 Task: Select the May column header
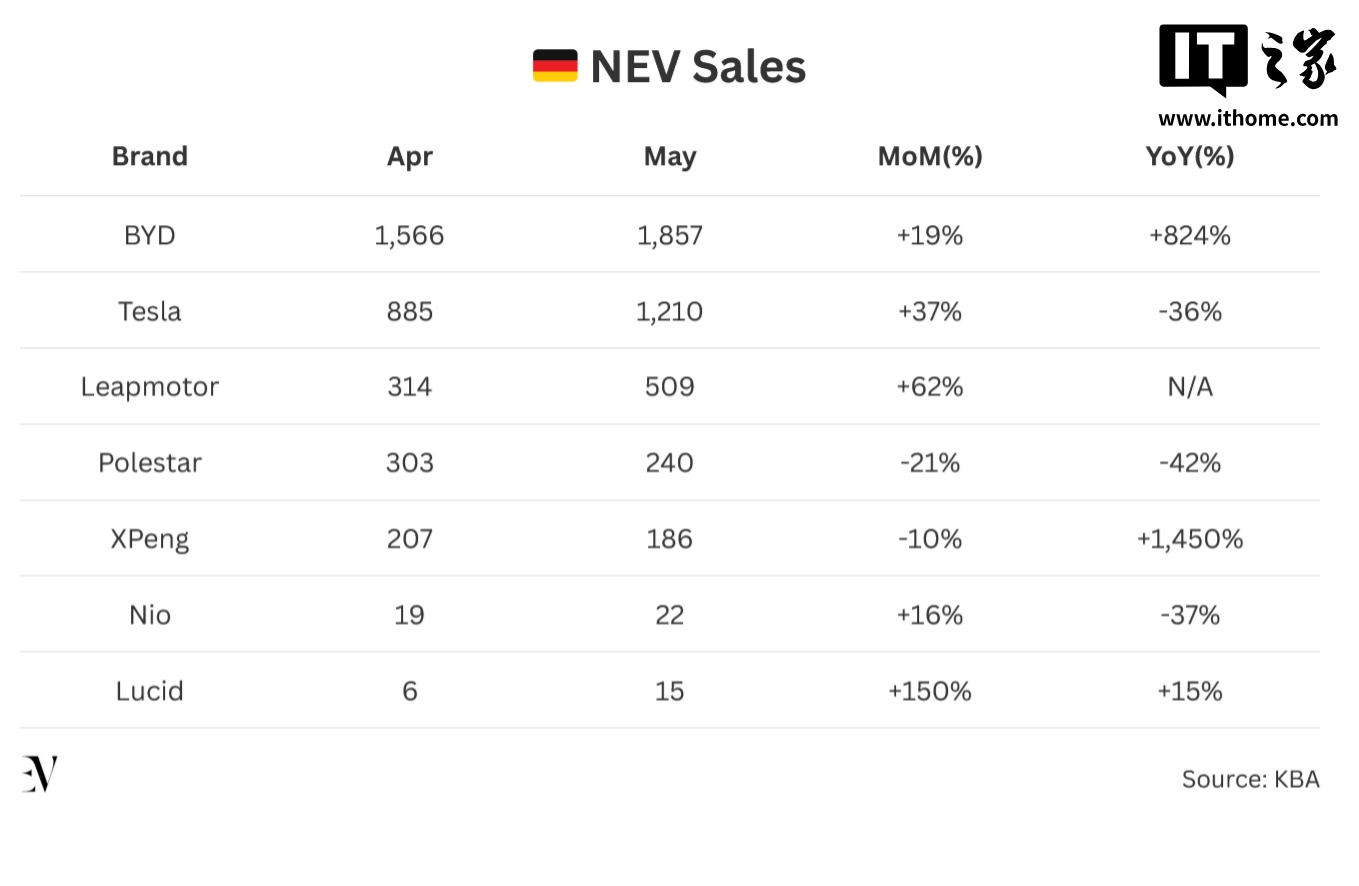coord(669,156)
